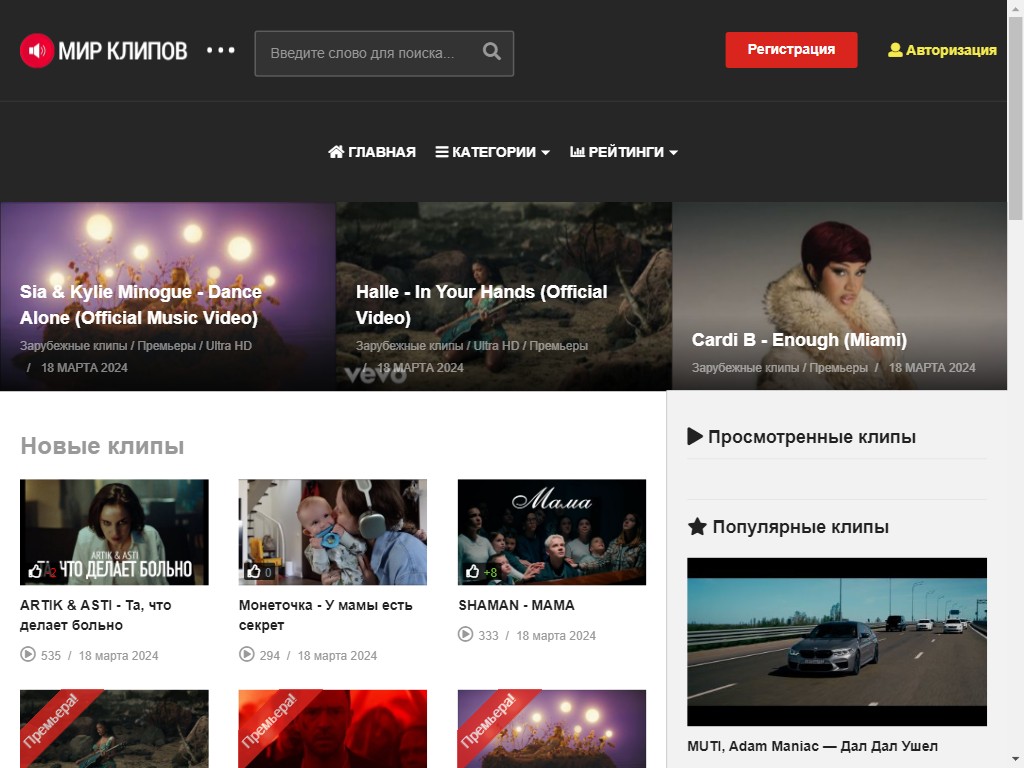Open Cardi B - Enough (Miami) banner title

[x=799, y=340]
